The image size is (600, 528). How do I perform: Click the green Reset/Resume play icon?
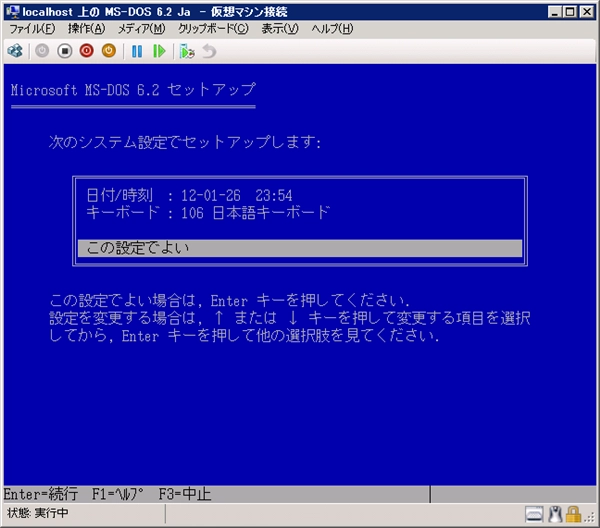click(159, 51)
